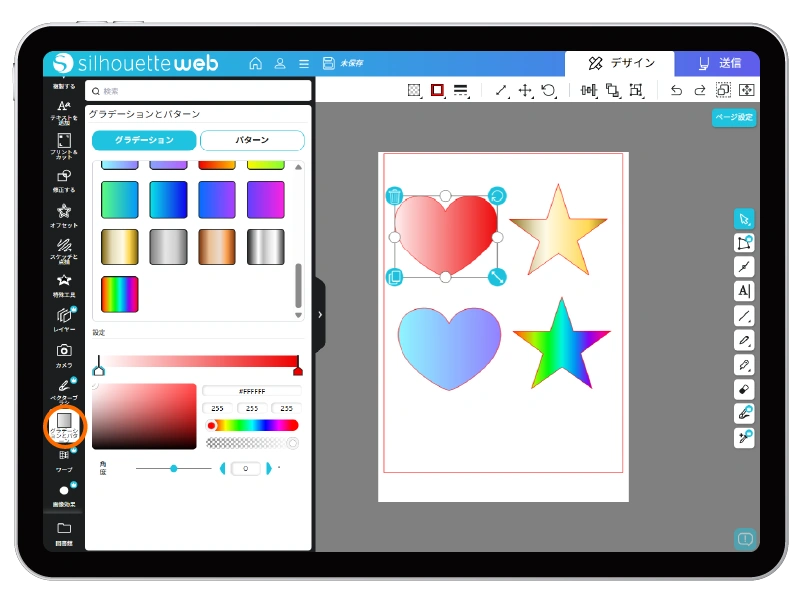Screen dimensions: 801x601
Task: Click the rotate handle on the heart
Action: (x=497, y=196)
